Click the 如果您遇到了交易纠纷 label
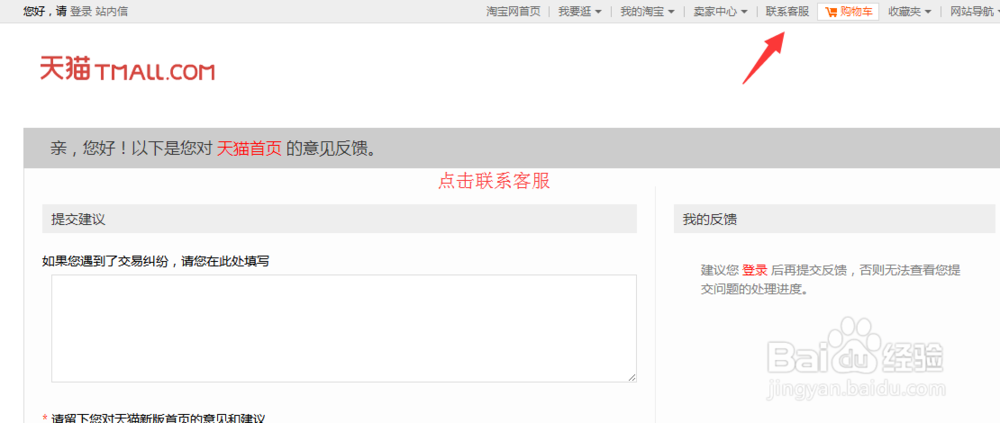This screenshot has width=1000, height=423. (155, 260)
